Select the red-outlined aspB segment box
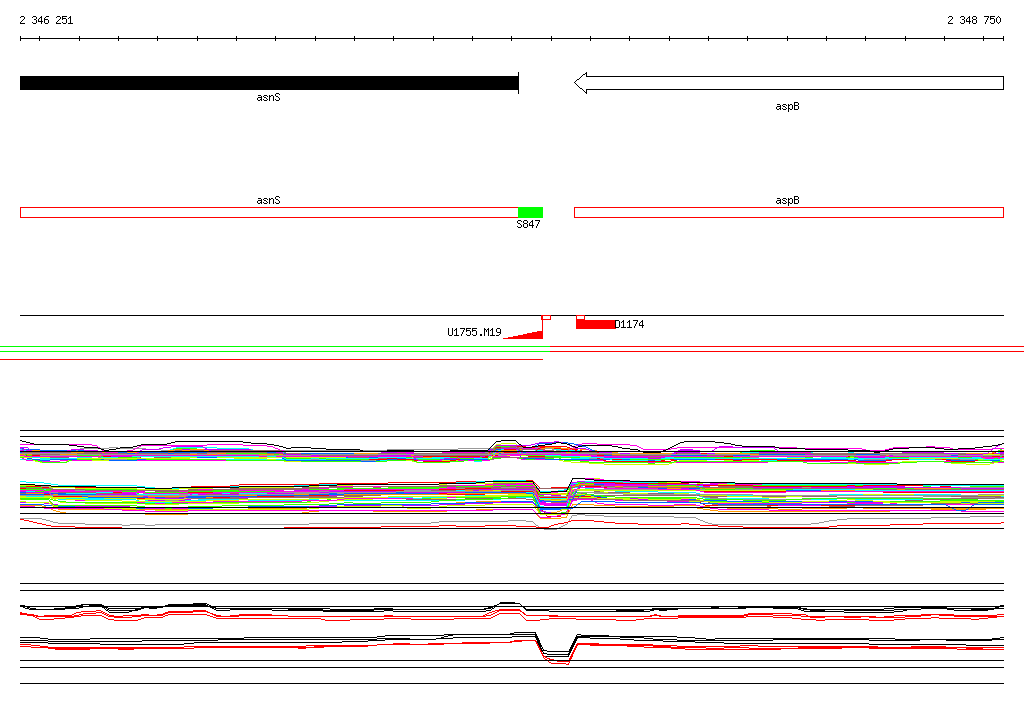 (789, 212)
